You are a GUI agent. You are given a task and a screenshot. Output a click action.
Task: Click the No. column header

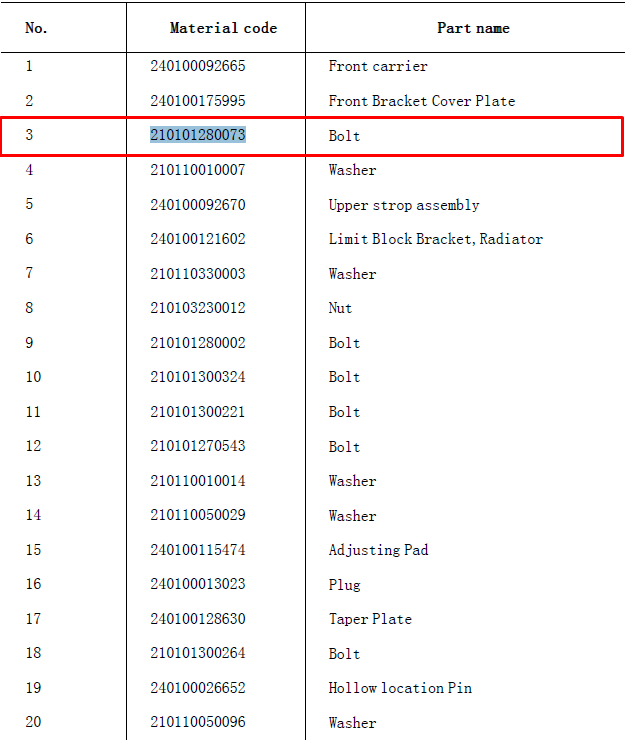tap(36, 28)
